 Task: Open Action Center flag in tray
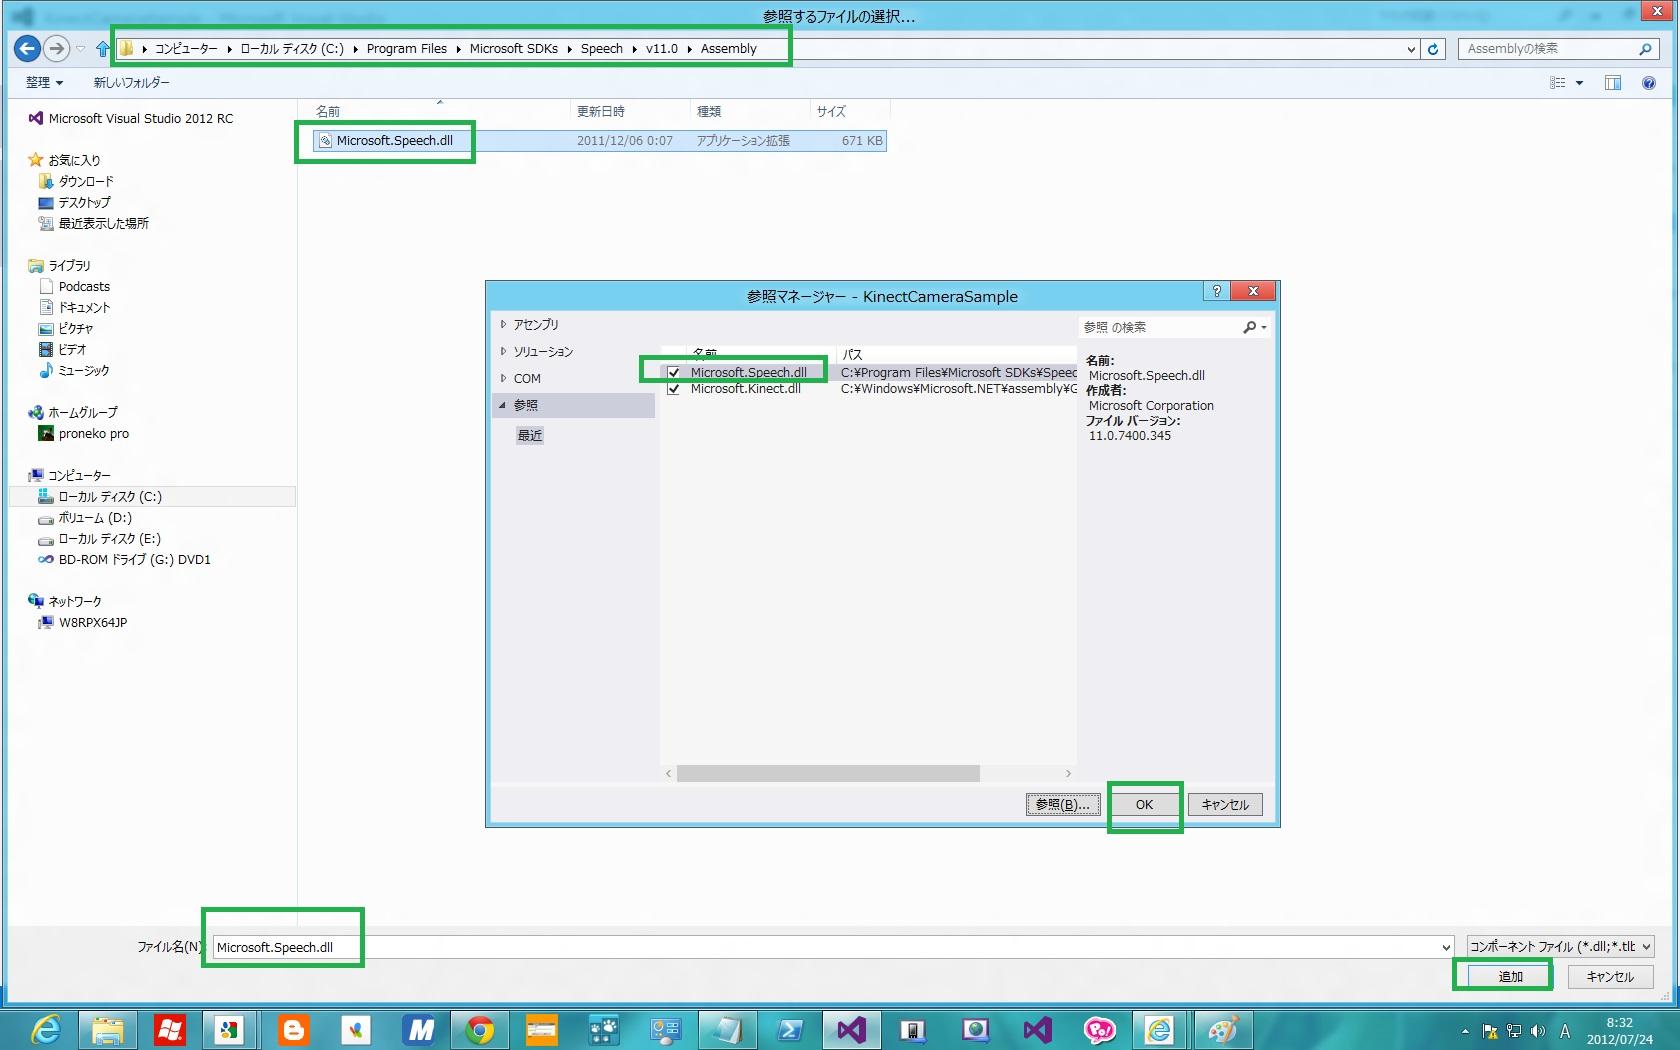tap(1490, 1031)
